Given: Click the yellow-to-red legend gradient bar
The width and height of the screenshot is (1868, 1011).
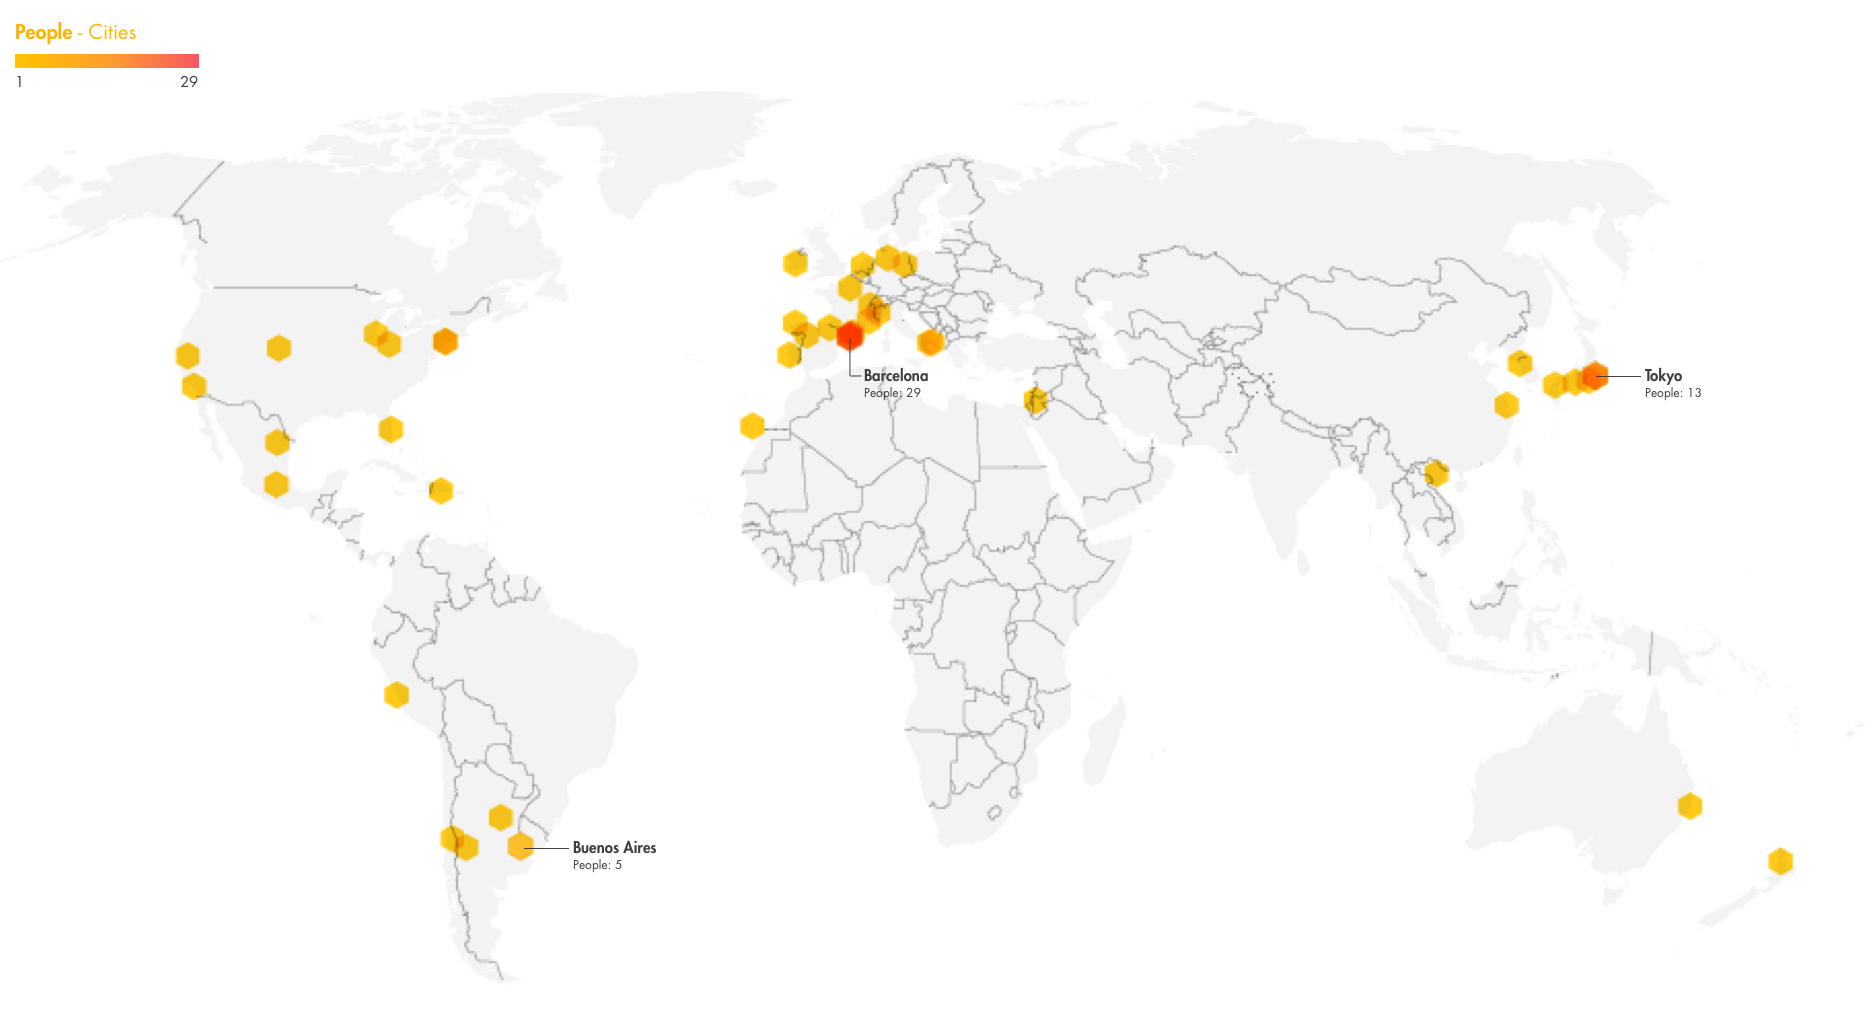Looking at the screenshot, I should coord(107,61).
